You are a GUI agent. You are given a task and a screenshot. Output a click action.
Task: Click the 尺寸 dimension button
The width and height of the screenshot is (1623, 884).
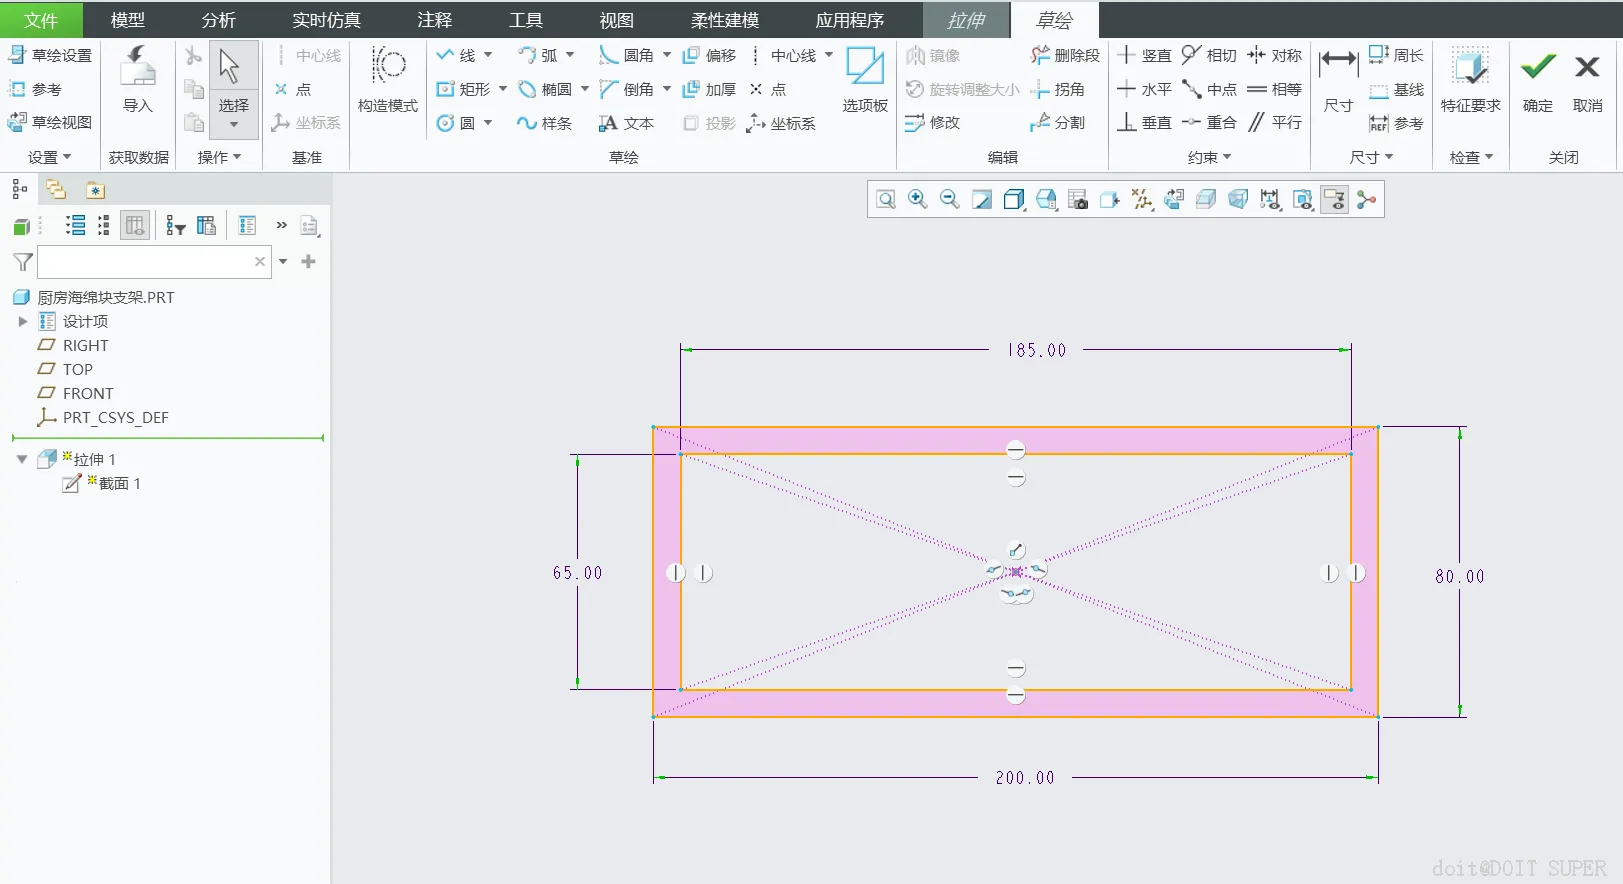1338,80
